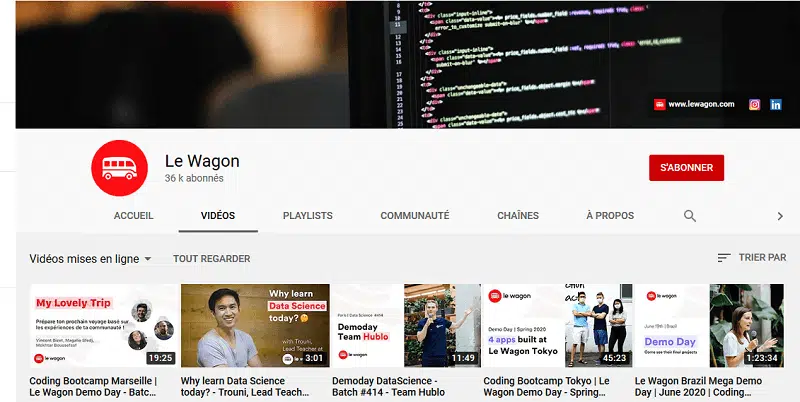Open the My Lovely Trip video thumbnail
800x402 pixels.
coord(104,326)
